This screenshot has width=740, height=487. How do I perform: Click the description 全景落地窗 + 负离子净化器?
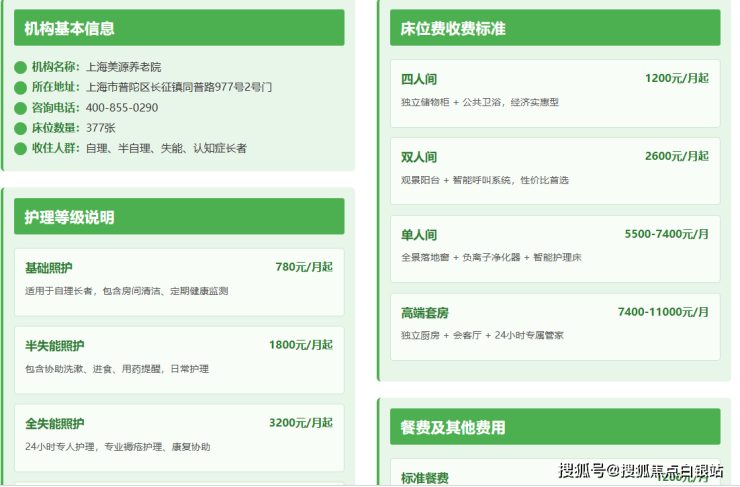point(460,257)
